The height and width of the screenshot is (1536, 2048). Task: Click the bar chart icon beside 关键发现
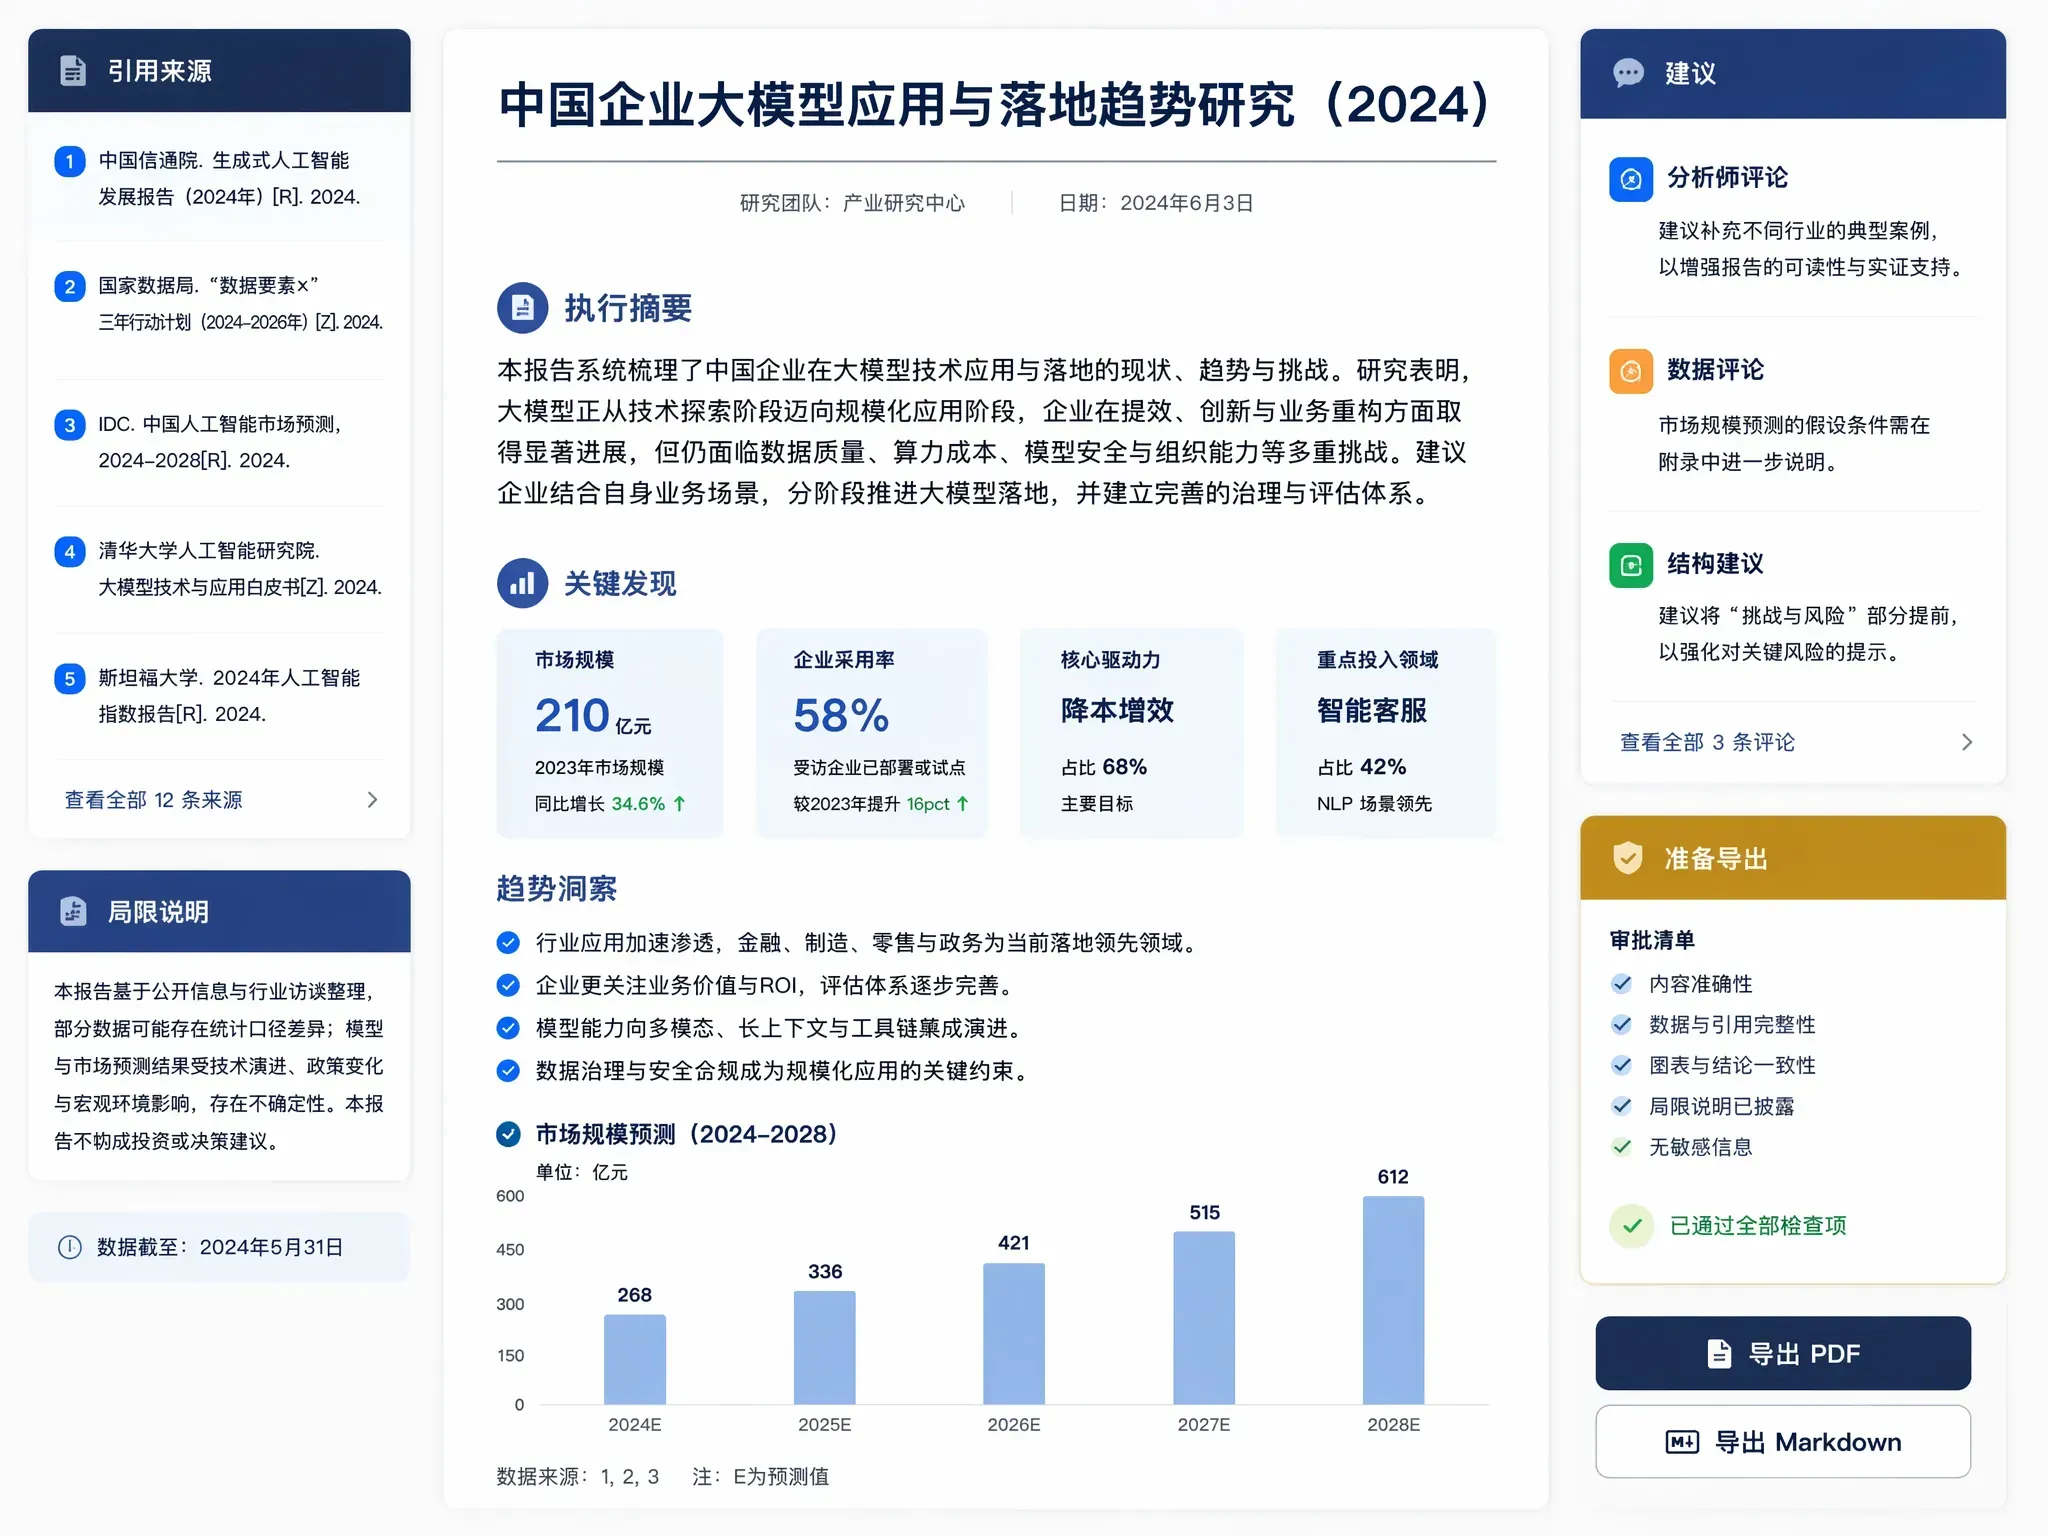click(x=522, y=583)
